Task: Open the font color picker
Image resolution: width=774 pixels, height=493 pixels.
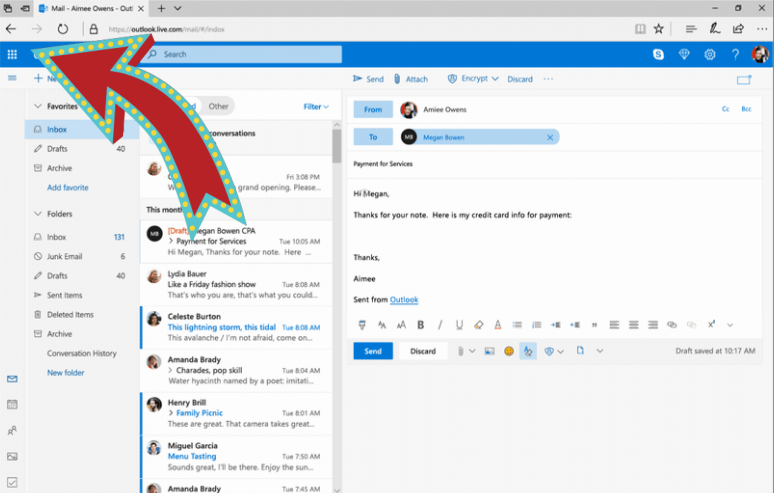Action: 498,325
